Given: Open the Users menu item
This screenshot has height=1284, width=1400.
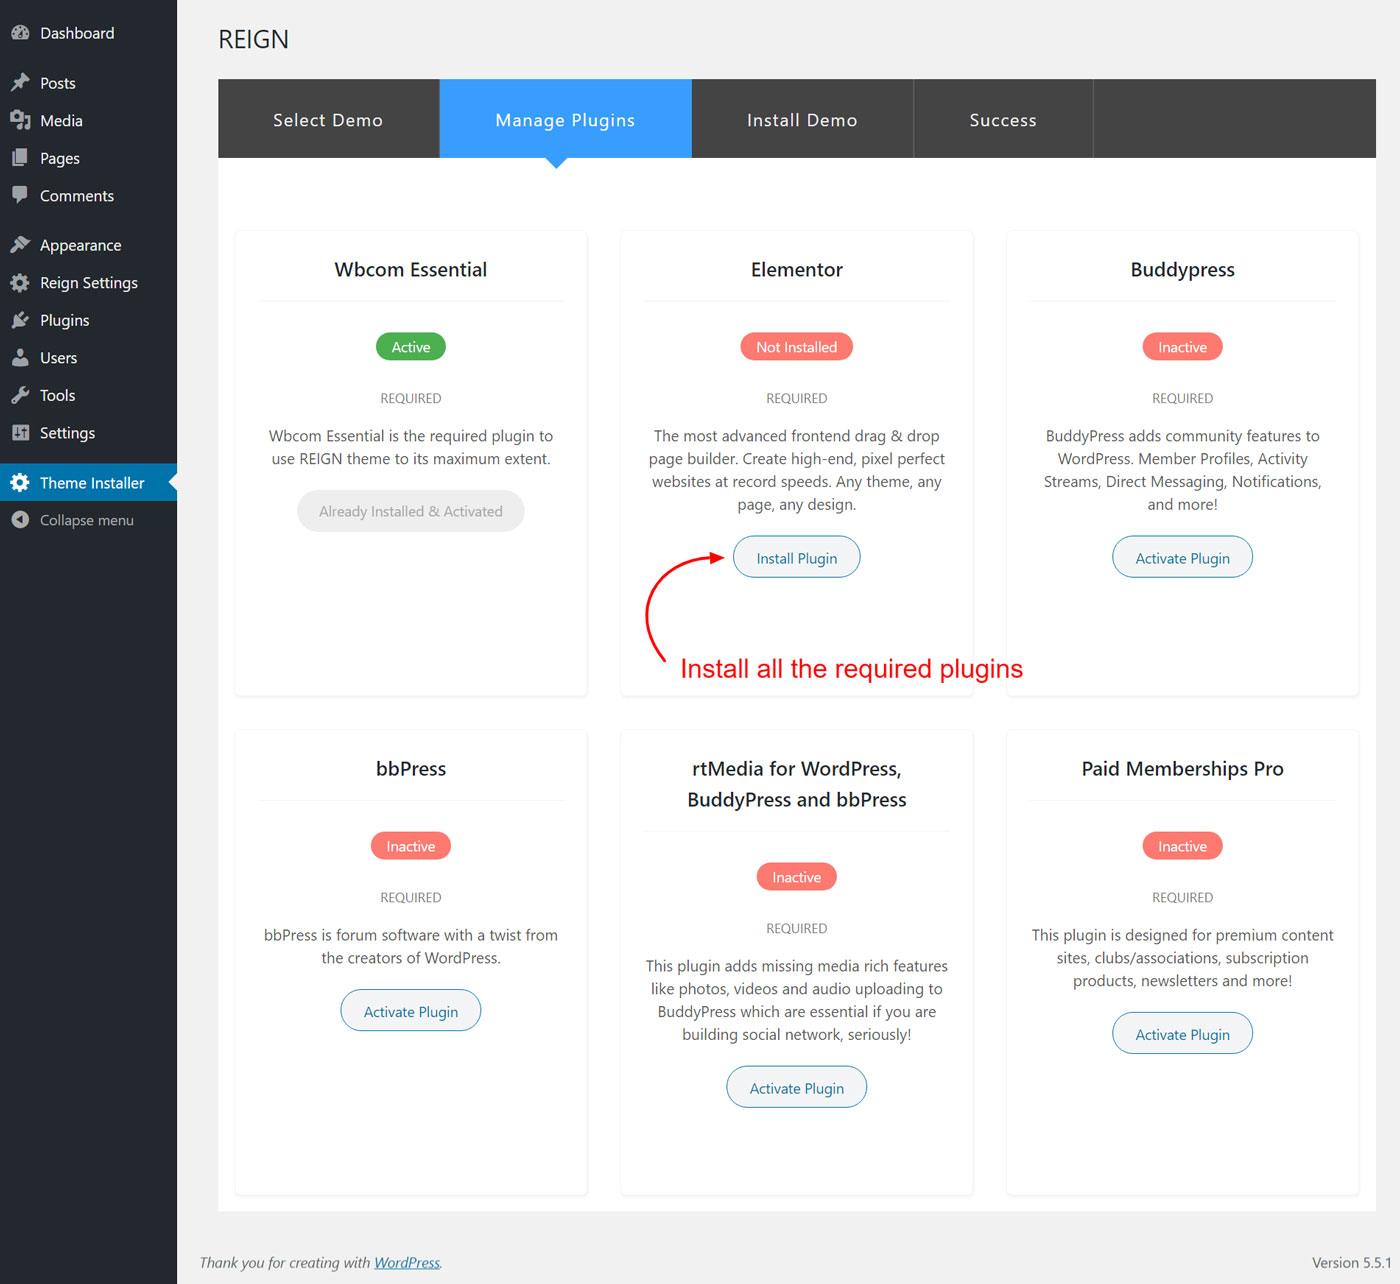Looking at the screenshot, I should click(58, 358).
